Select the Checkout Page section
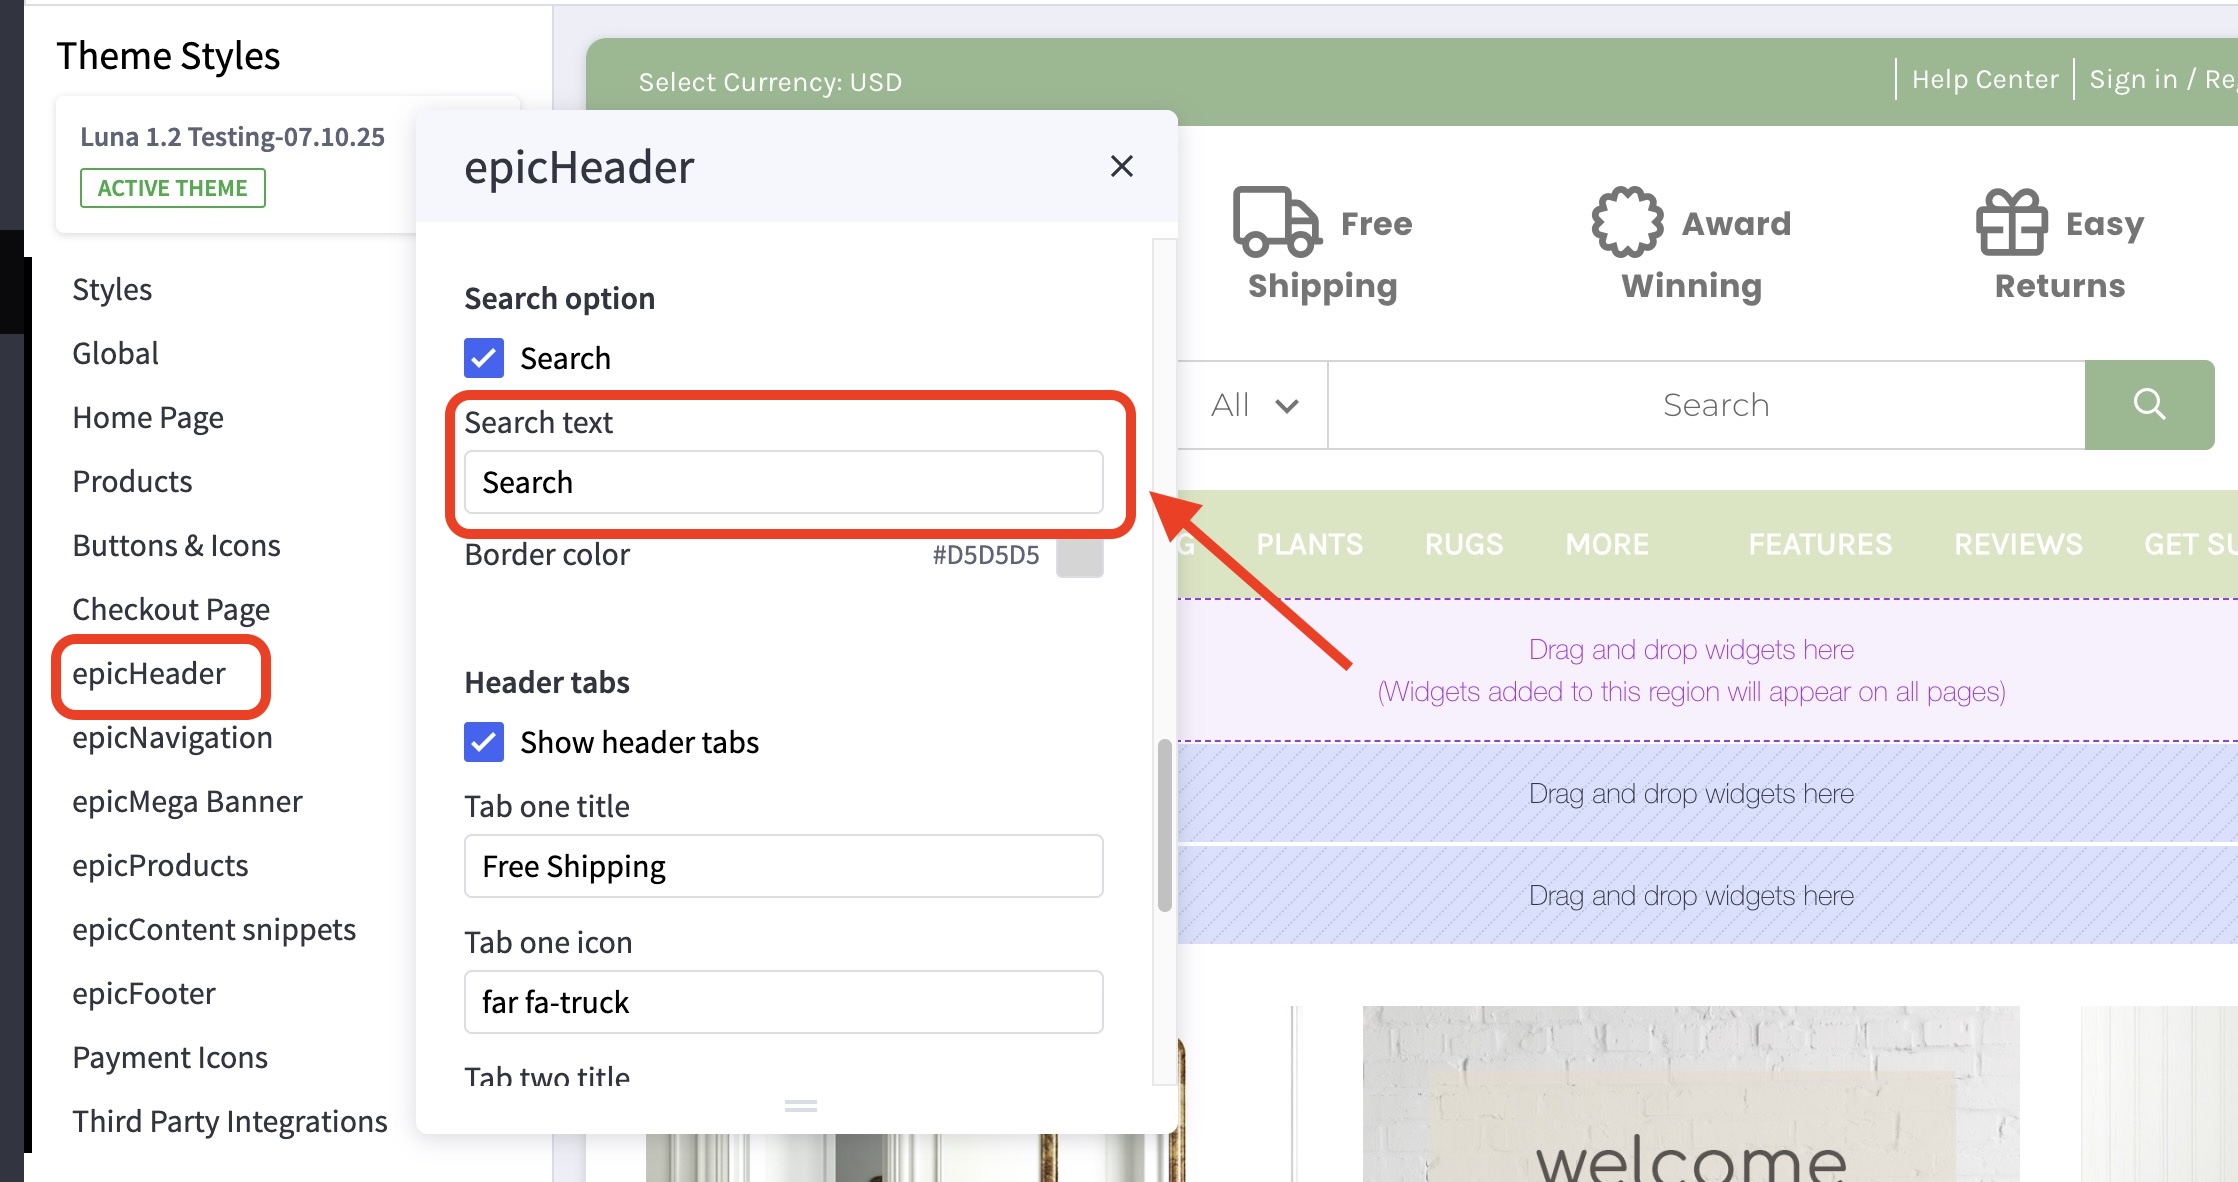Viewport: 2238px width, 1182px height. [x=170, y=609]
